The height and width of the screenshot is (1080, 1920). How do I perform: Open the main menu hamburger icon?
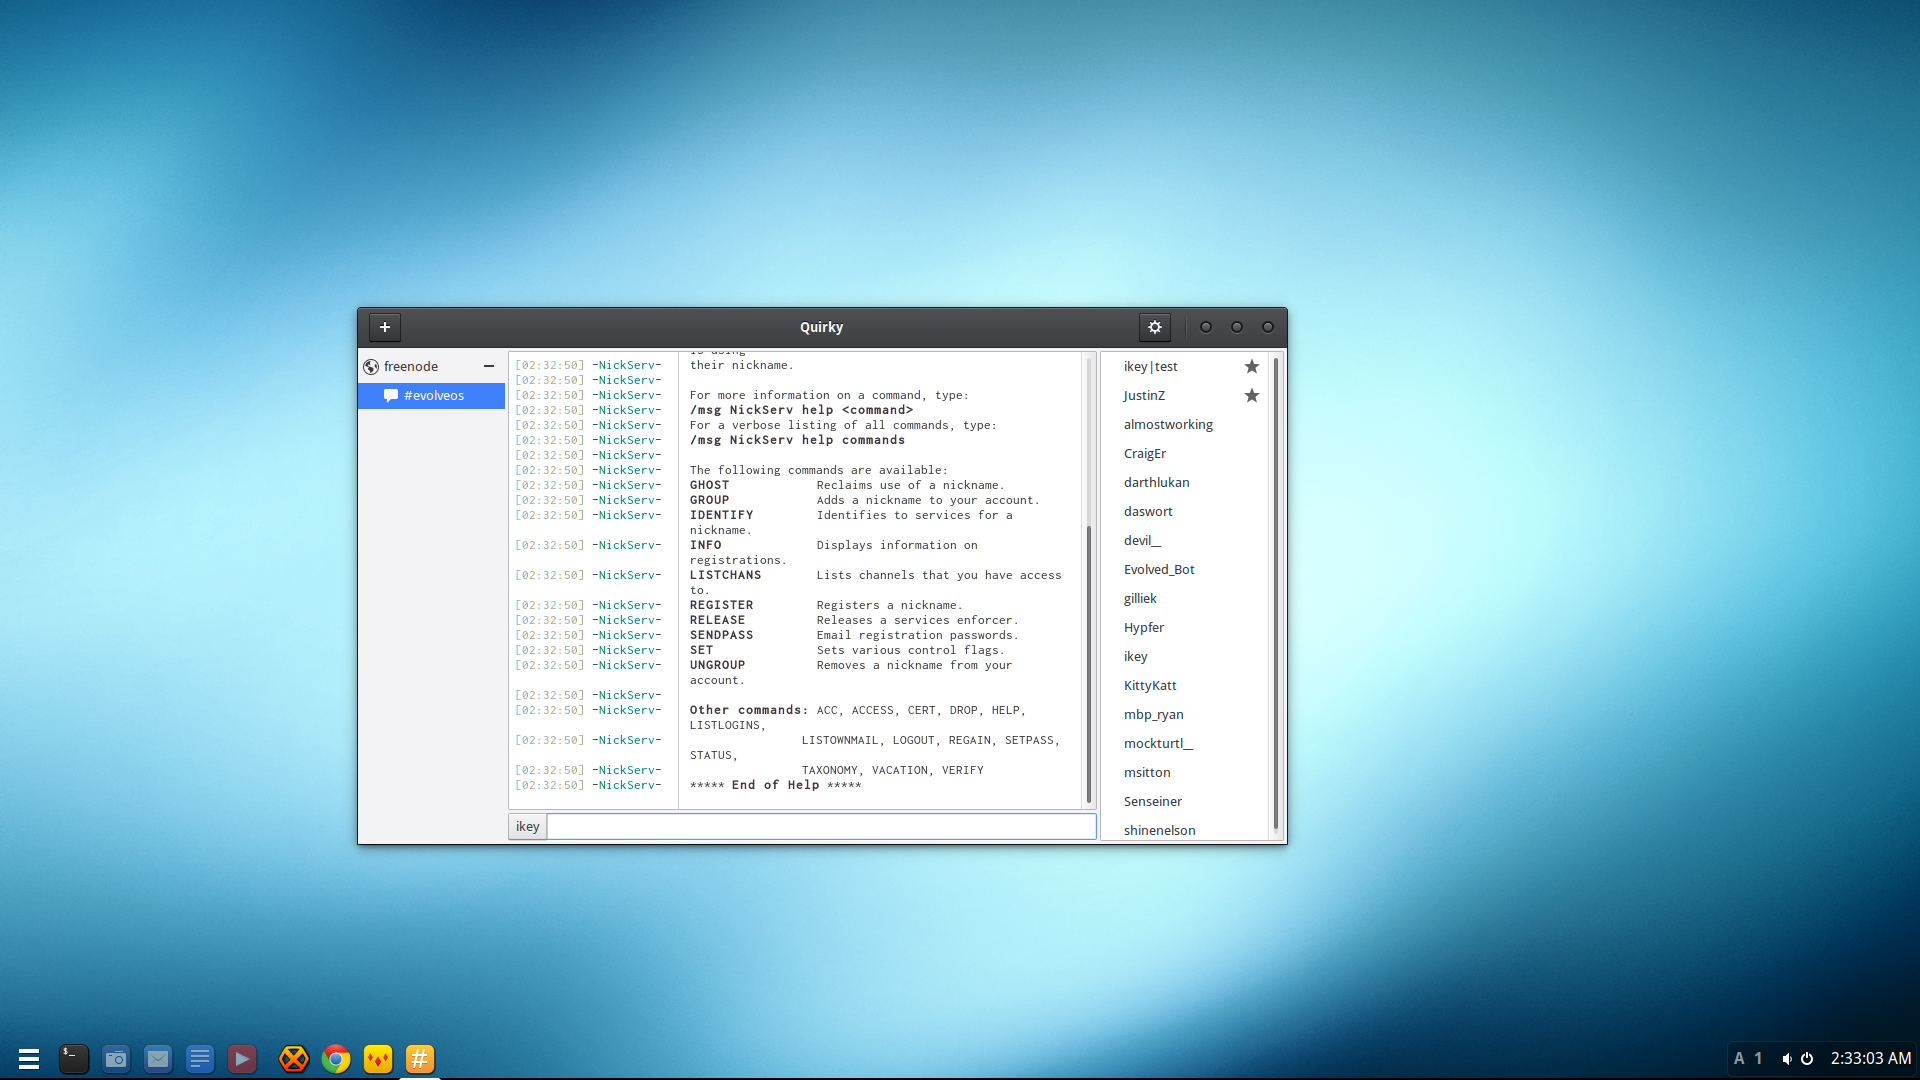(29, 1058)
